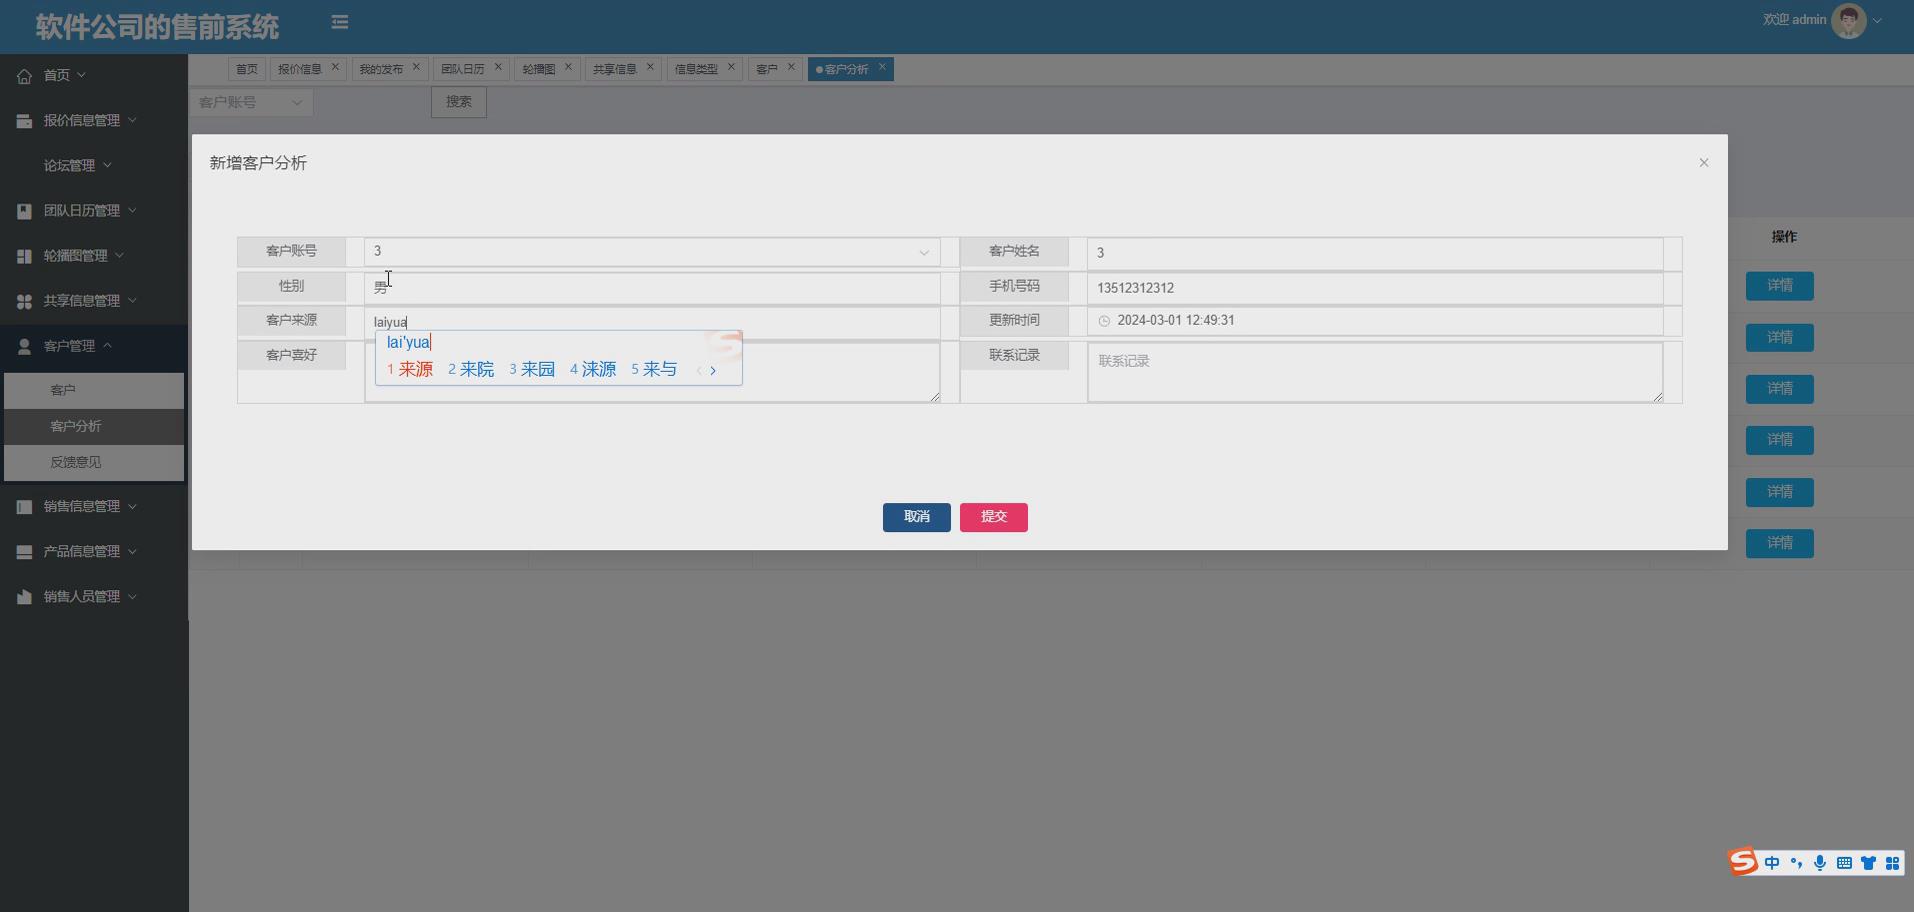
Task: Open the IME skin shirt icon
Action: [x=1868, y=863]
